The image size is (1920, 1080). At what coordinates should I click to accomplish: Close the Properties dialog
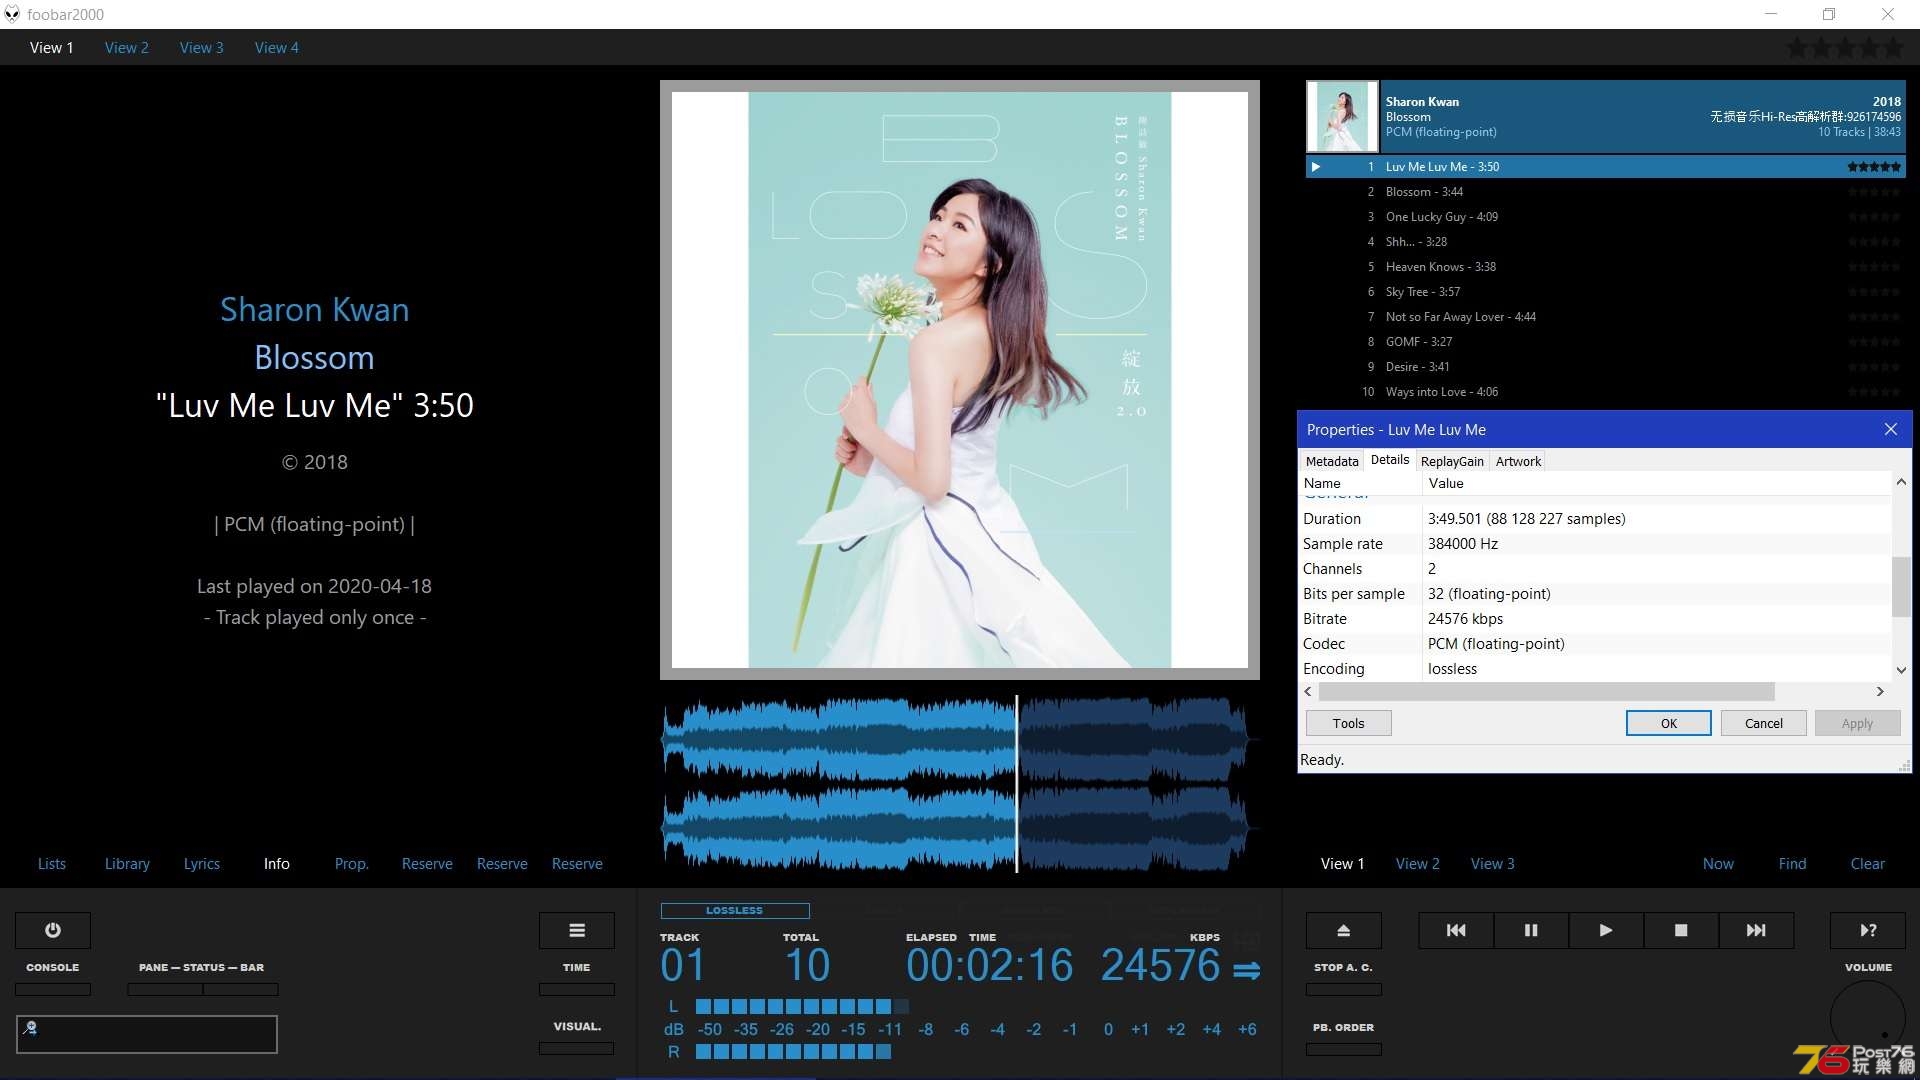(1890, 429)
